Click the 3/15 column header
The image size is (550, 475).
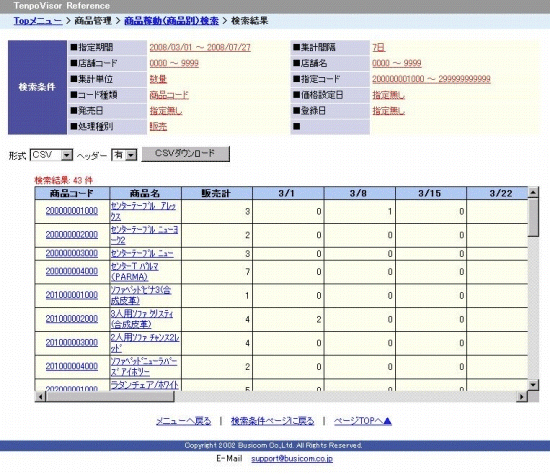click(430, 193)
